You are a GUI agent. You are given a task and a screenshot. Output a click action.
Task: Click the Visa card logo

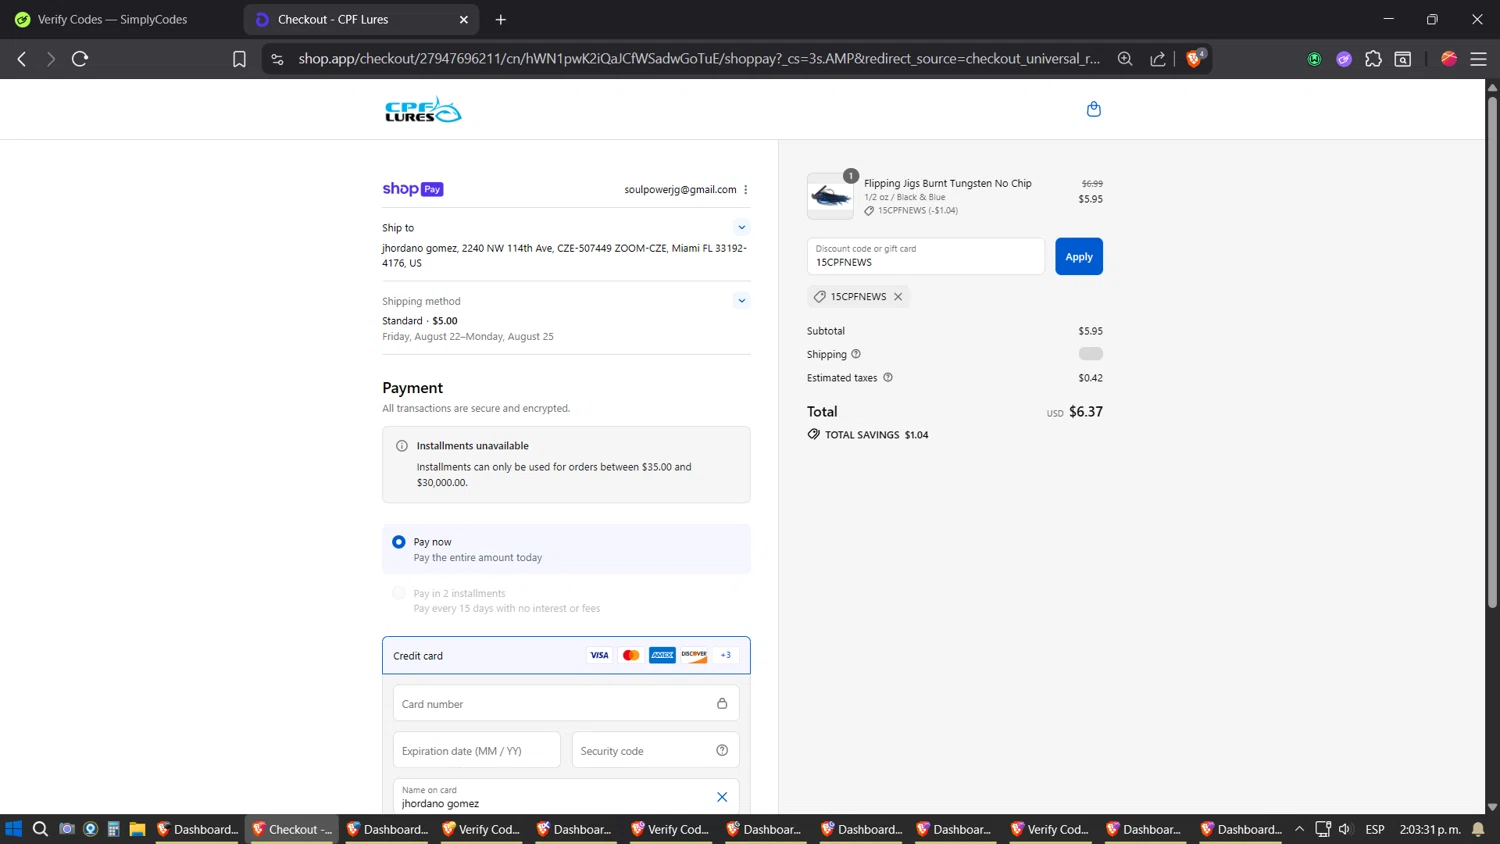pos(599,655)
